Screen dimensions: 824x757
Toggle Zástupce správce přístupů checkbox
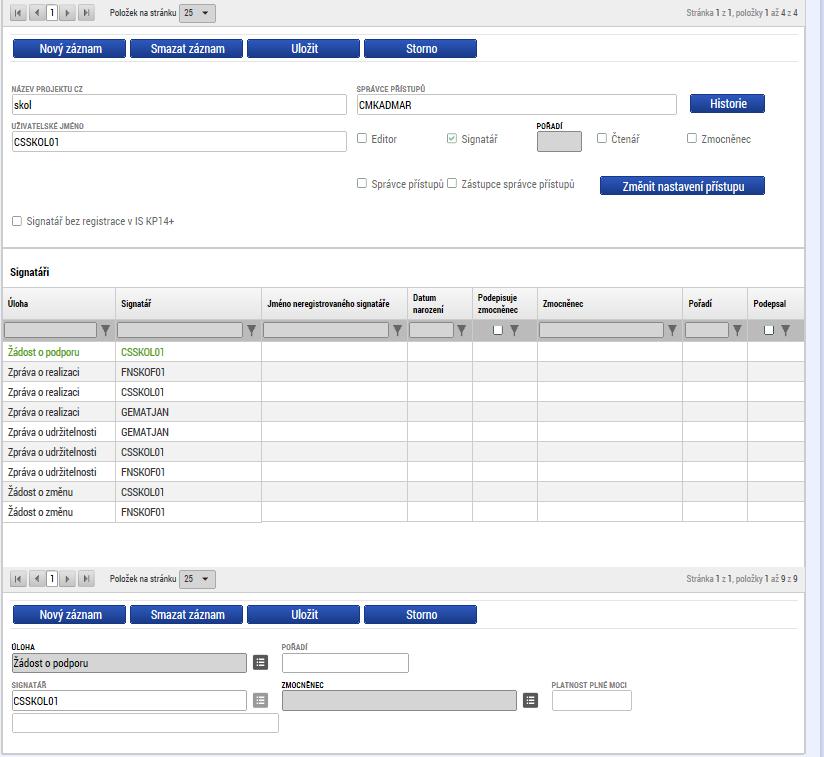(x=452, y=183)
